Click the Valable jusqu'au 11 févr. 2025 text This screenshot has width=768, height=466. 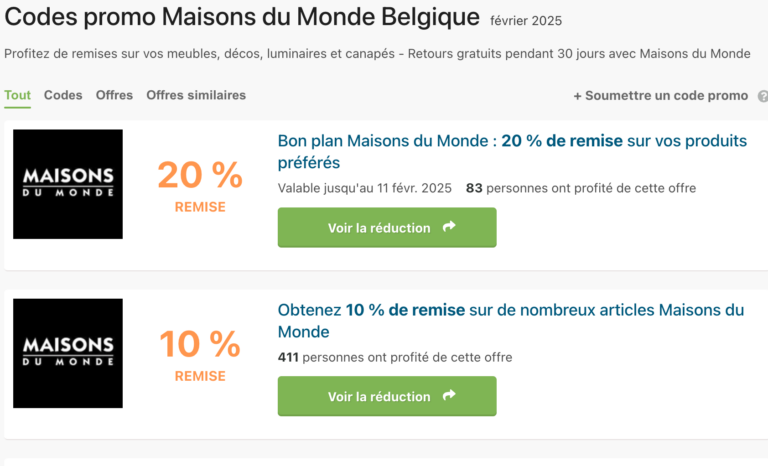(364, 188)
